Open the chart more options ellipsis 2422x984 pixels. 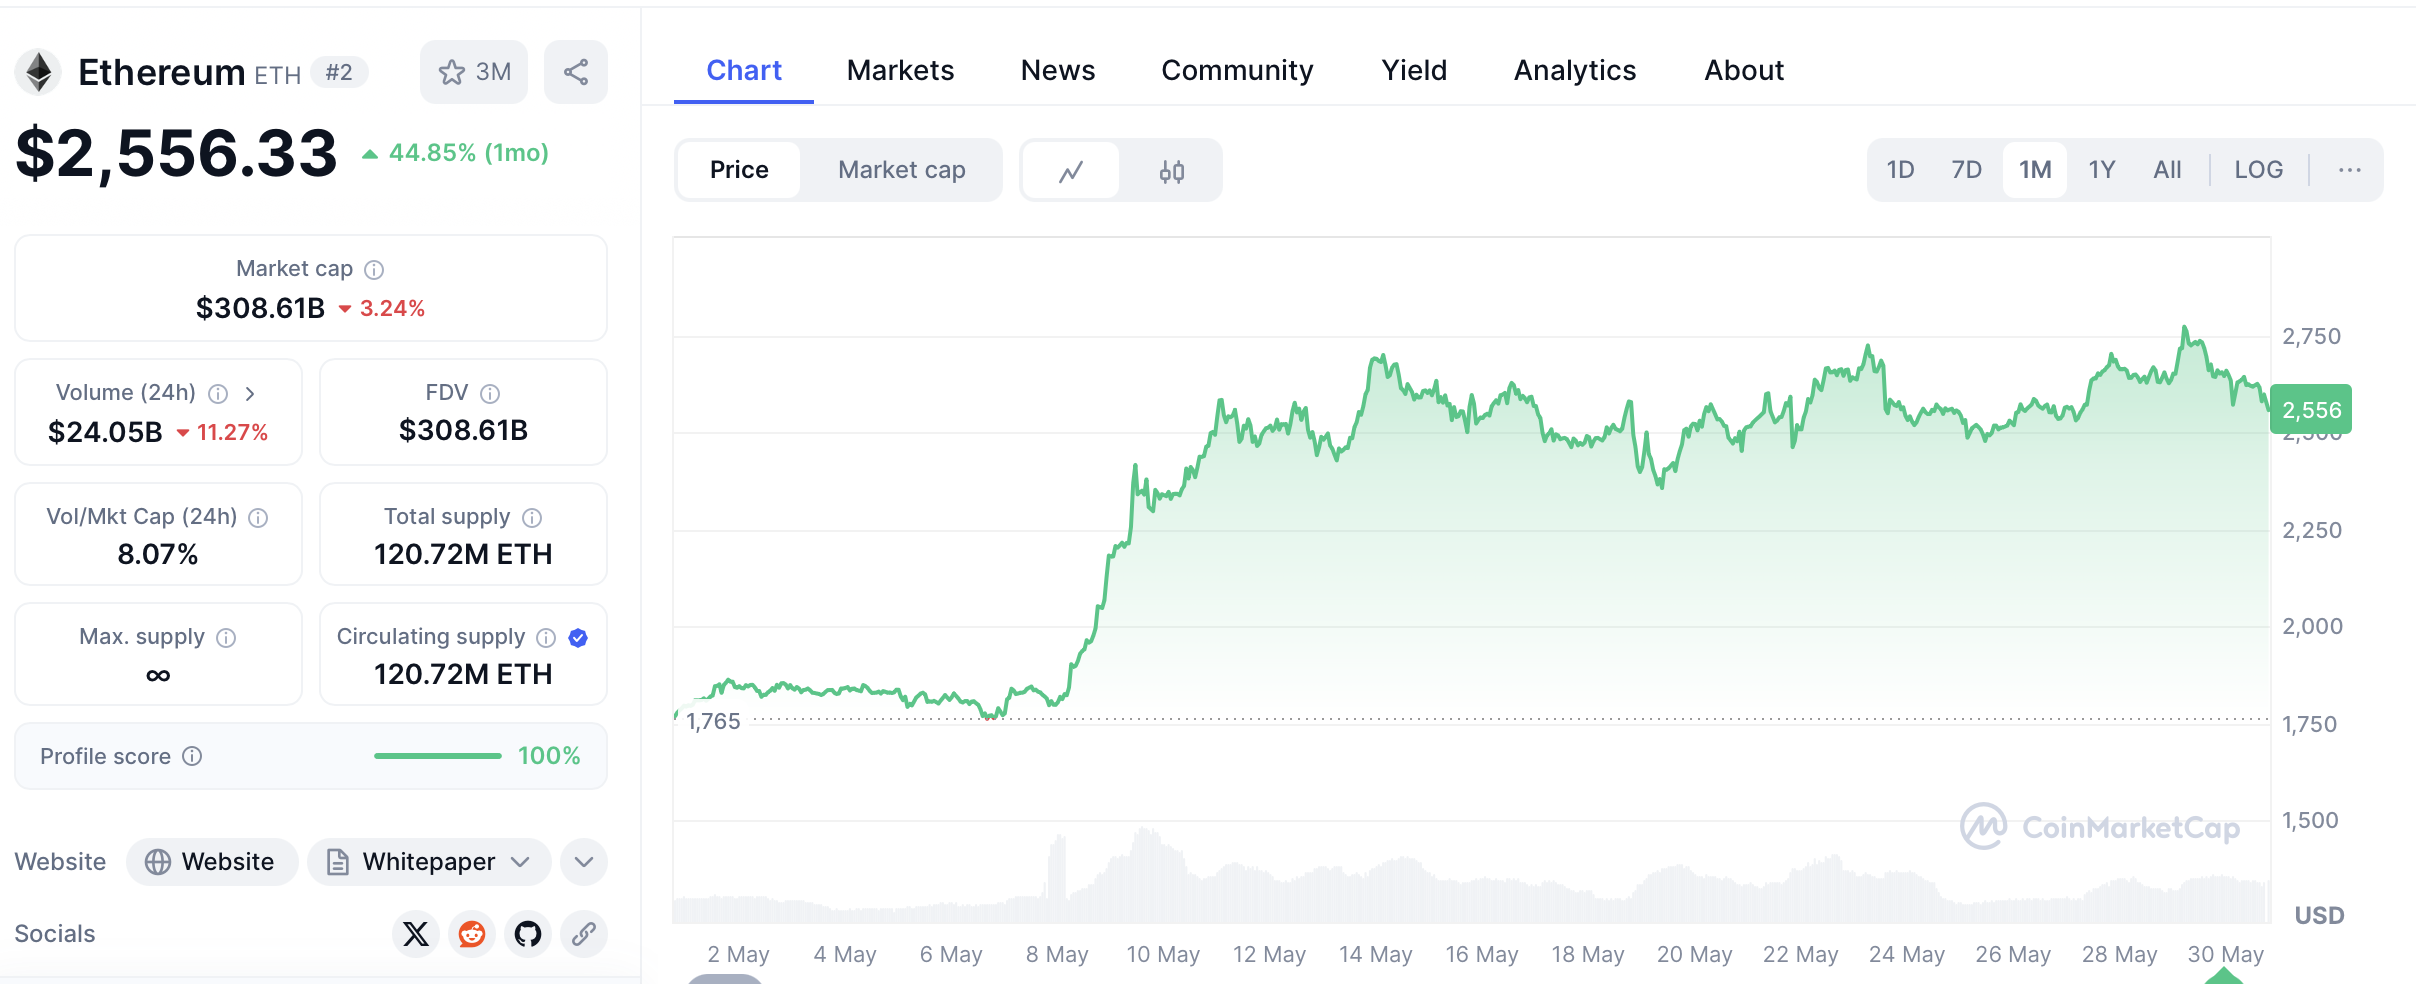pyautogui.click(x=2349, y=171)
